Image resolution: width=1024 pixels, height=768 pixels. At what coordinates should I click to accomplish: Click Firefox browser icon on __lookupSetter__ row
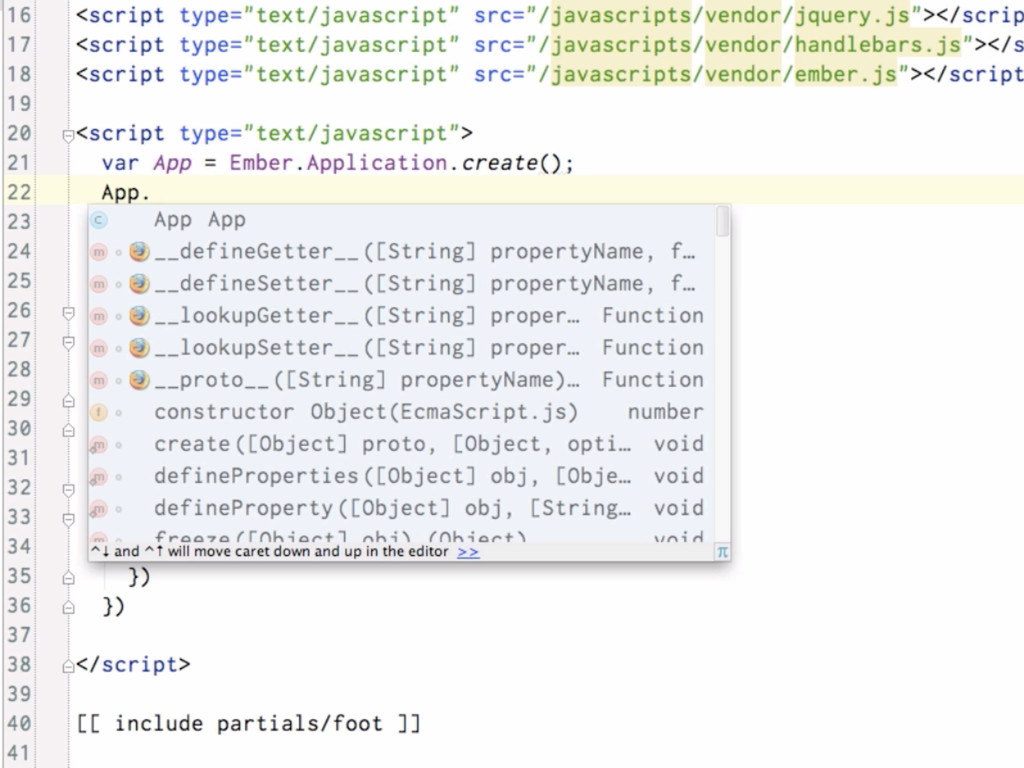click(139, 347)
